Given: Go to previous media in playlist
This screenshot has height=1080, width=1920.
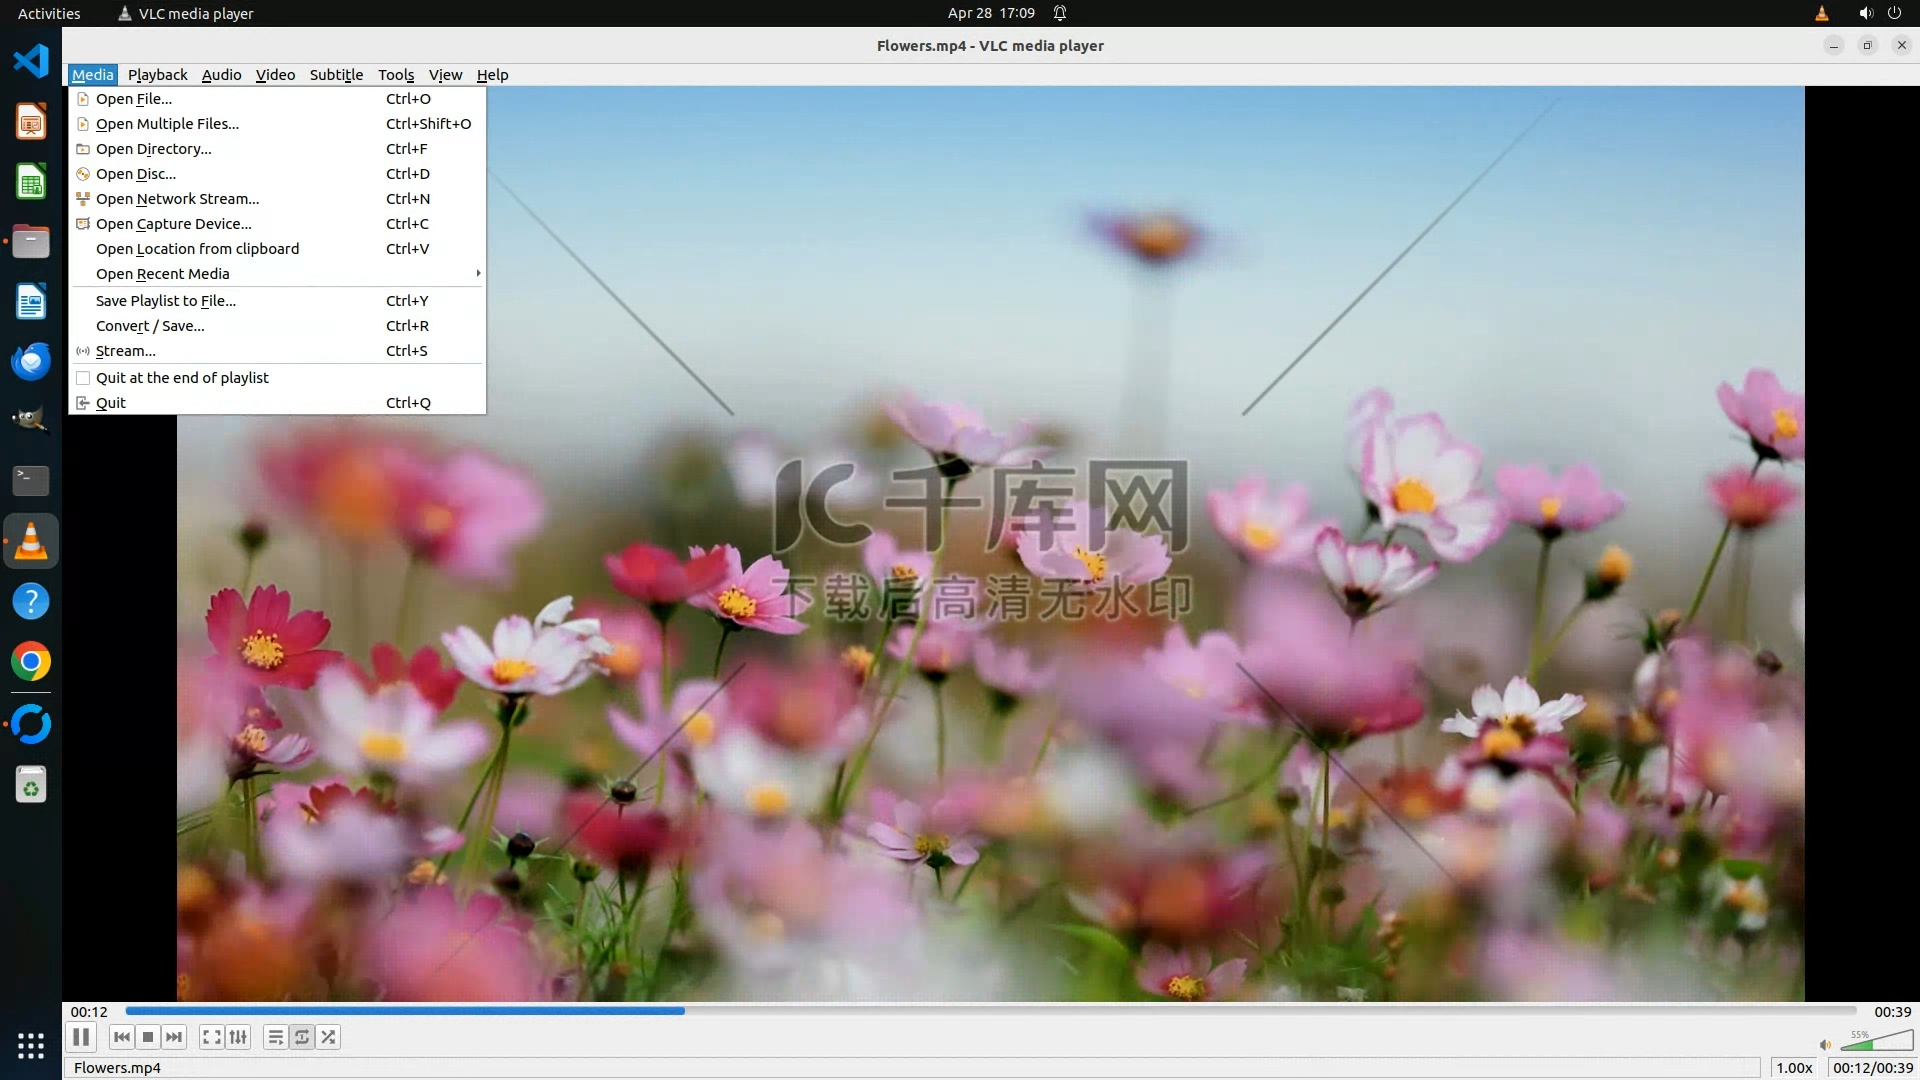Looking at the screenshot, I should click(x=121, y=1037).
